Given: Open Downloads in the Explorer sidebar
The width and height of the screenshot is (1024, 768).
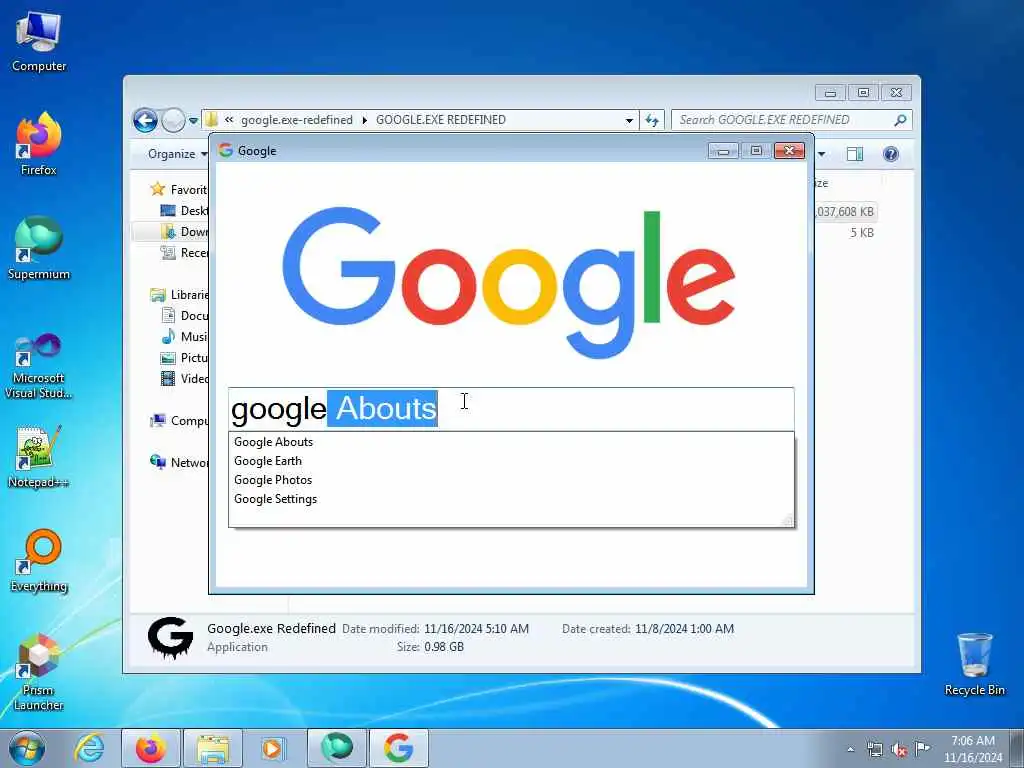Looking at the screenshot, I should 184,232.
